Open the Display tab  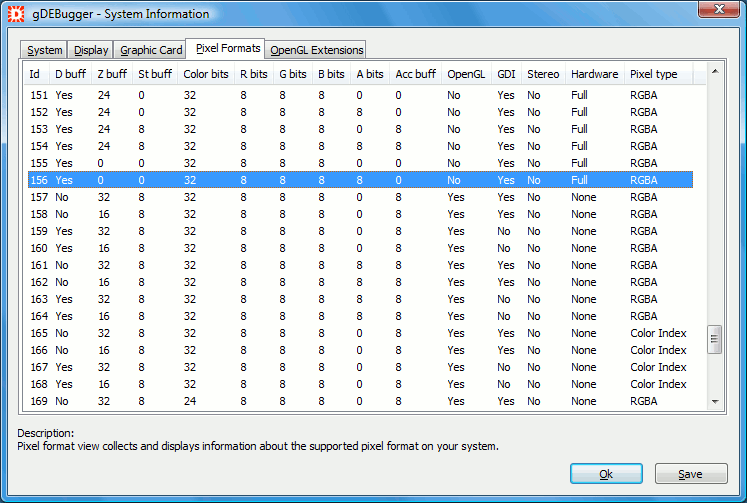pyautogui.click(x=91, y=50)
